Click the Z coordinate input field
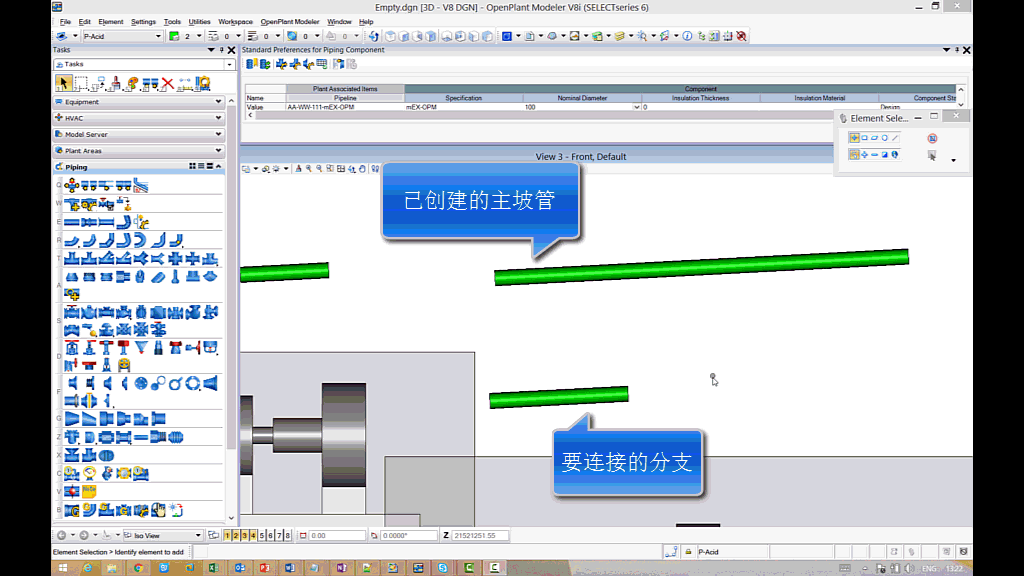 tap(481, 536)
